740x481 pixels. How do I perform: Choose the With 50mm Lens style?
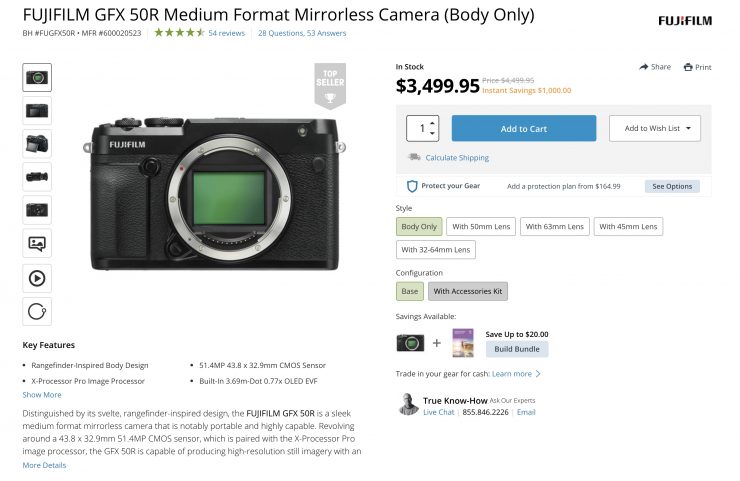(479, 227)
